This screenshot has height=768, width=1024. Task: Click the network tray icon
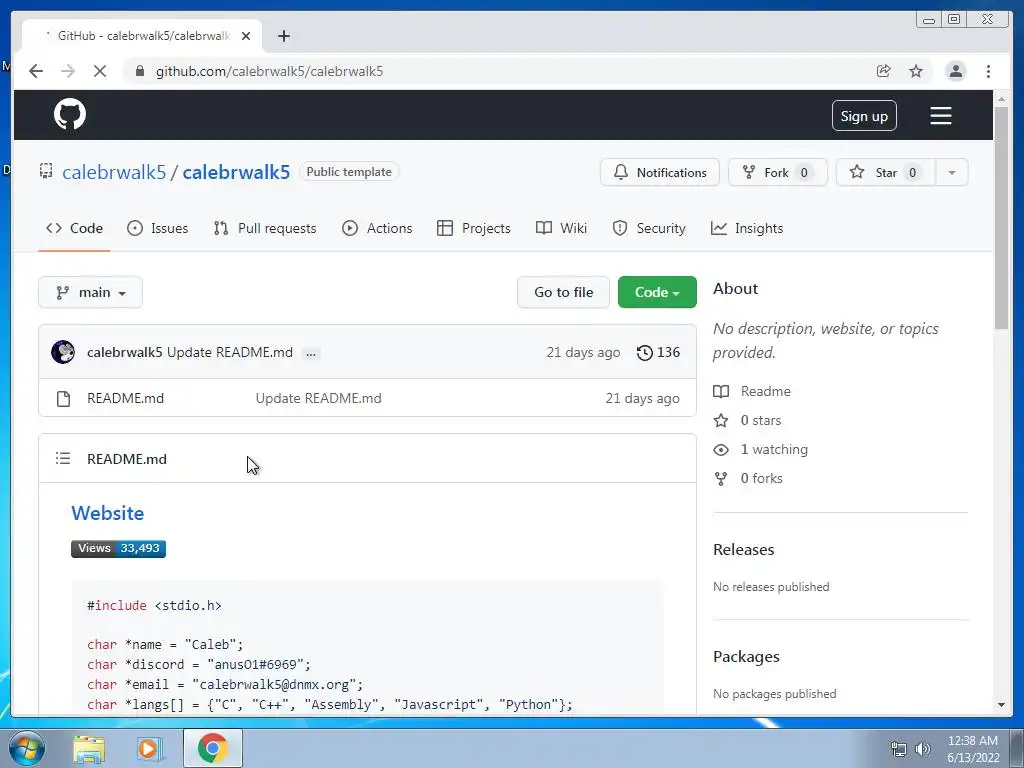click(x=899, y=749)
